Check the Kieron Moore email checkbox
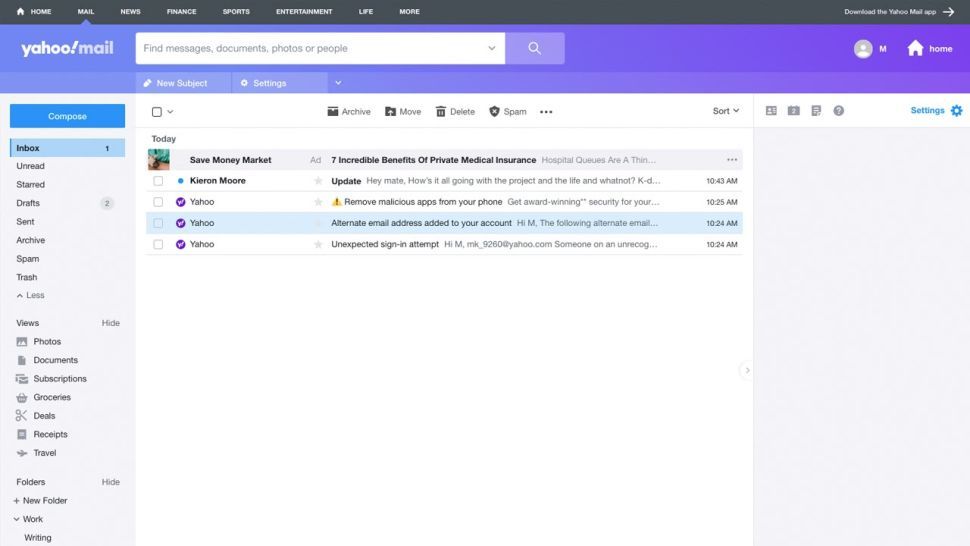The image size is (970, 546). tap(158, 181)
